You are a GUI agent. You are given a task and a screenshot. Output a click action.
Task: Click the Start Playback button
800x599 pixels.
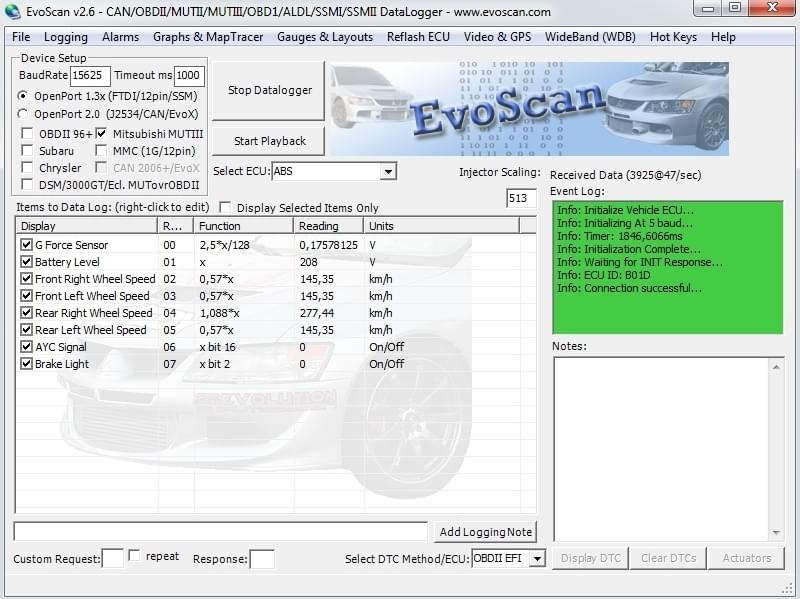pyautogui.click(x=269, y=141)
